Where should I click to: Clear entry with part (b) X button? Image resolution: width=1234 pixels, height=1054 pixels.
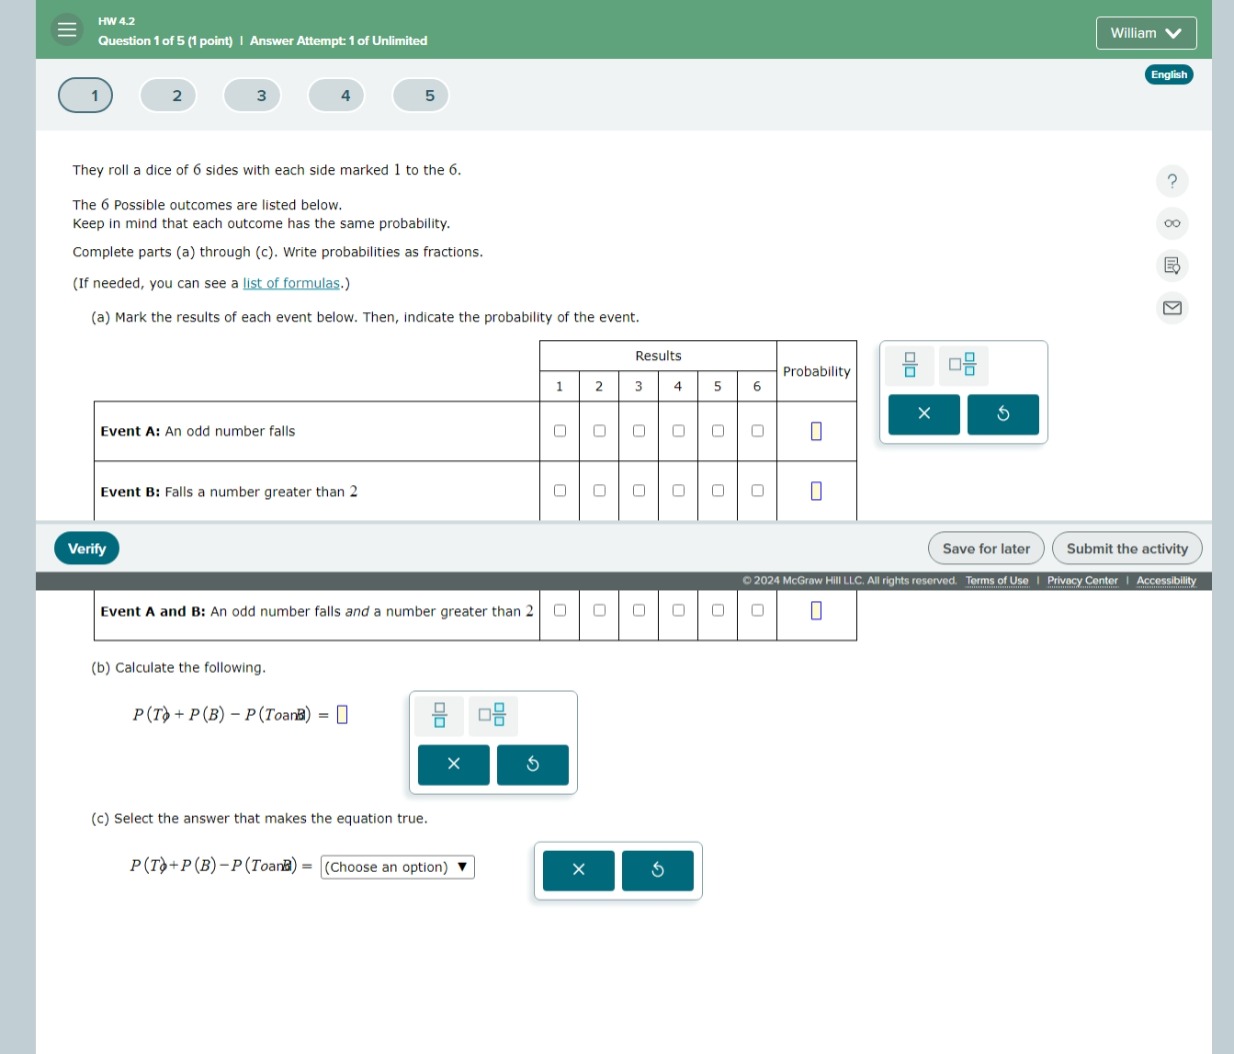[x=454, y=765]
